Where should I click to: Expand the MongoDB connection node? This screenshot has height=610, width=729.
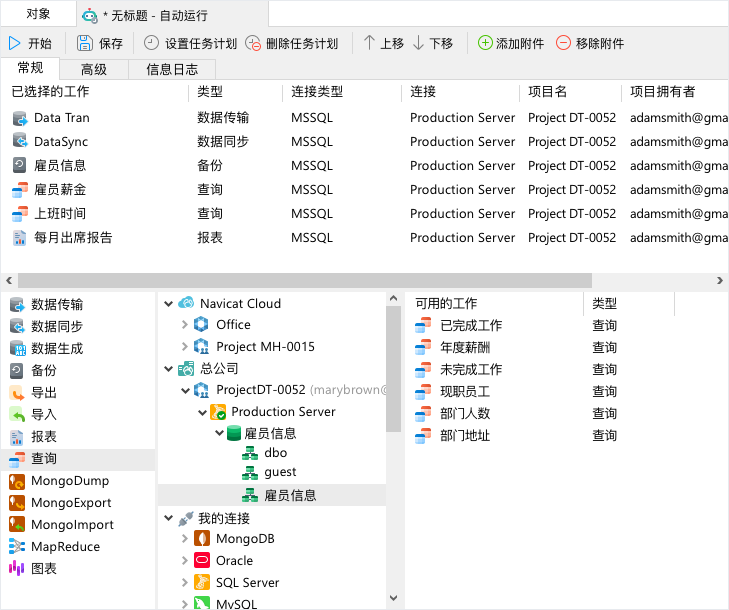click(x=185, y=539)
